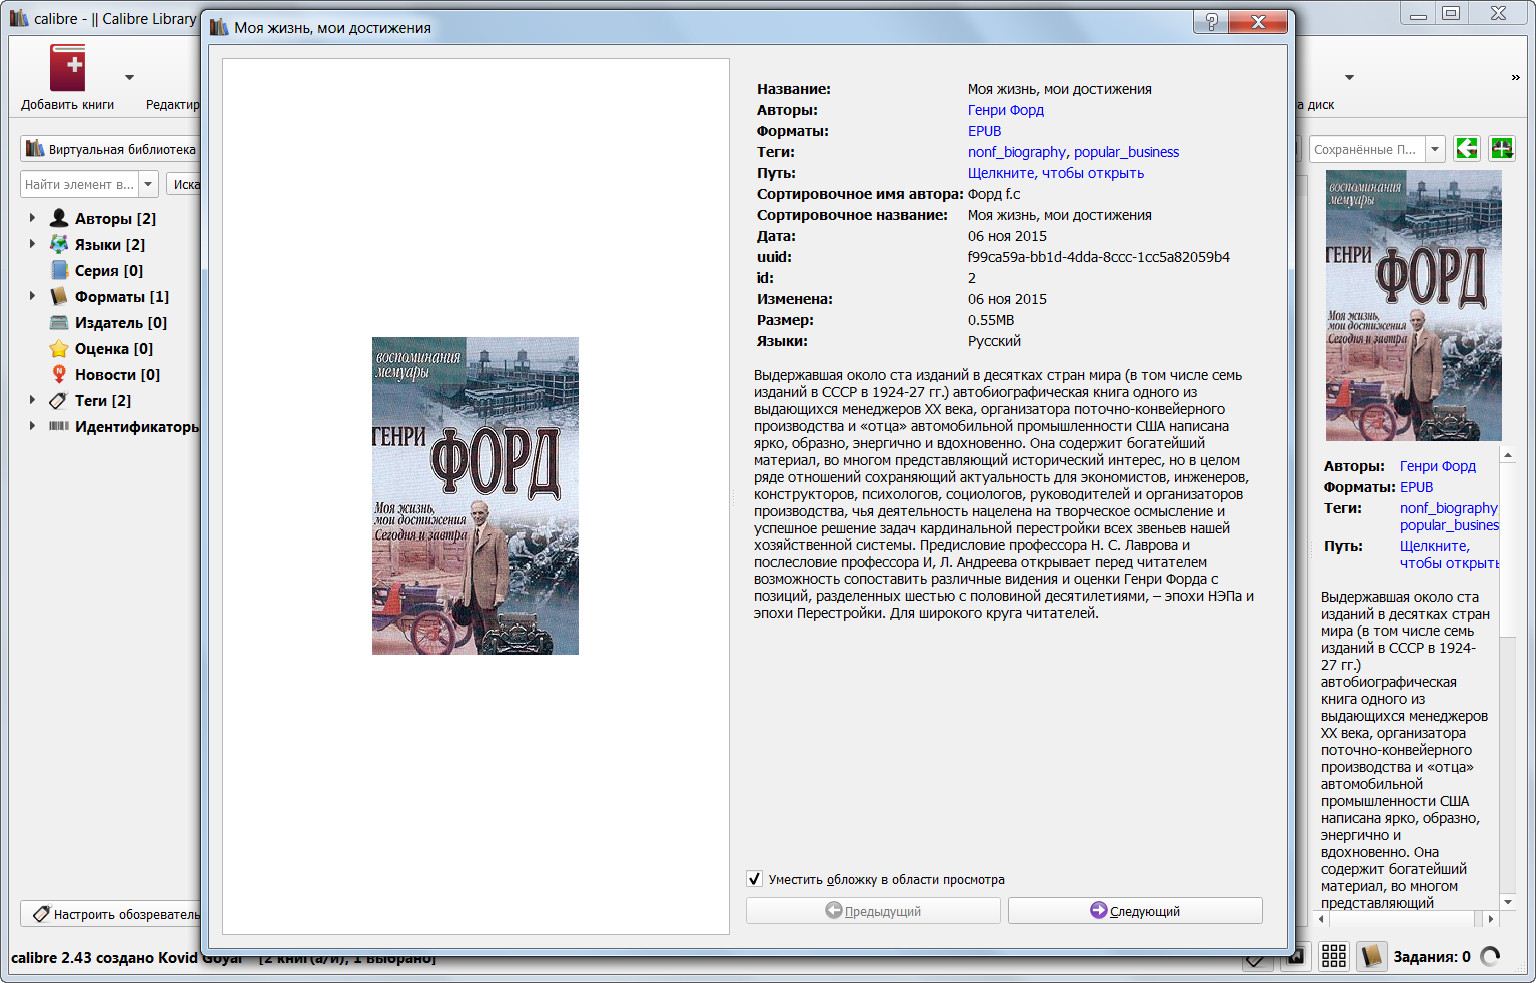Click date value 06 ноя 2015 next to Дата
Screen dimensions: 1536x983
click(1007, 236)
